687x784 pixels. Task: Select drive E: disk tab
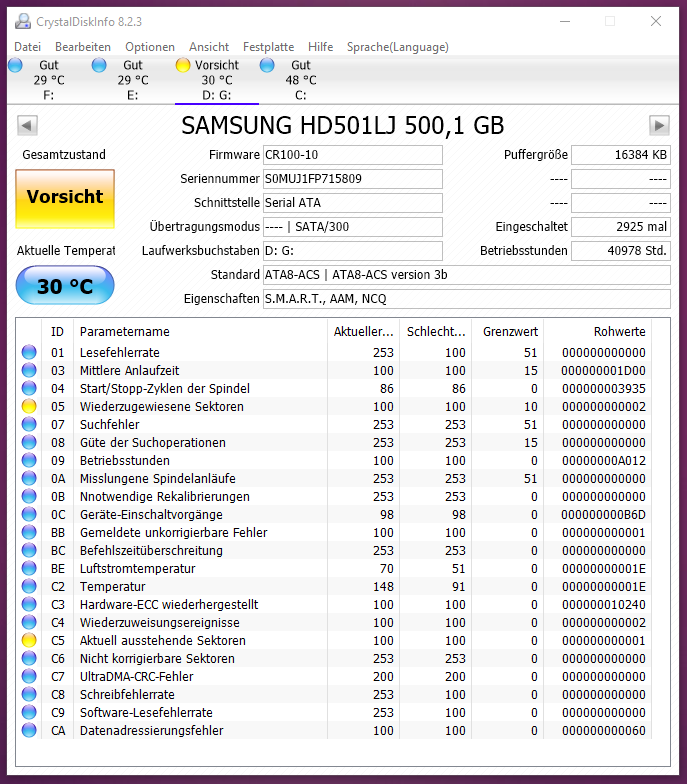pos(132,80)
